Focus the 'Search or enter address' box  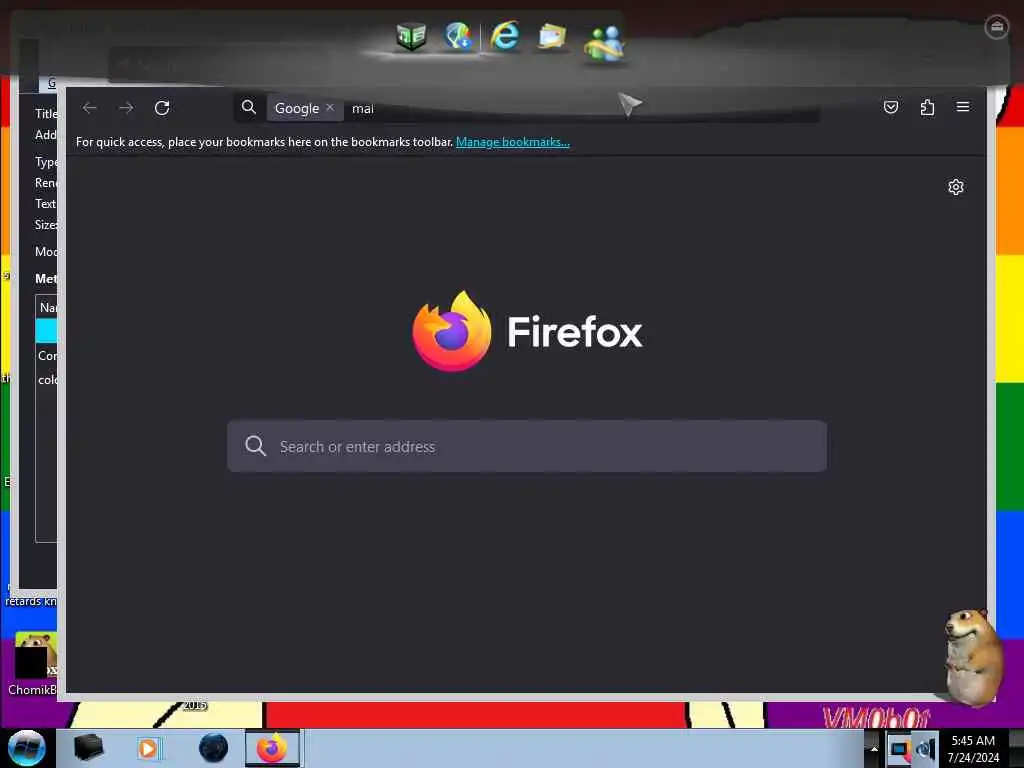click(x=527, y=446)
